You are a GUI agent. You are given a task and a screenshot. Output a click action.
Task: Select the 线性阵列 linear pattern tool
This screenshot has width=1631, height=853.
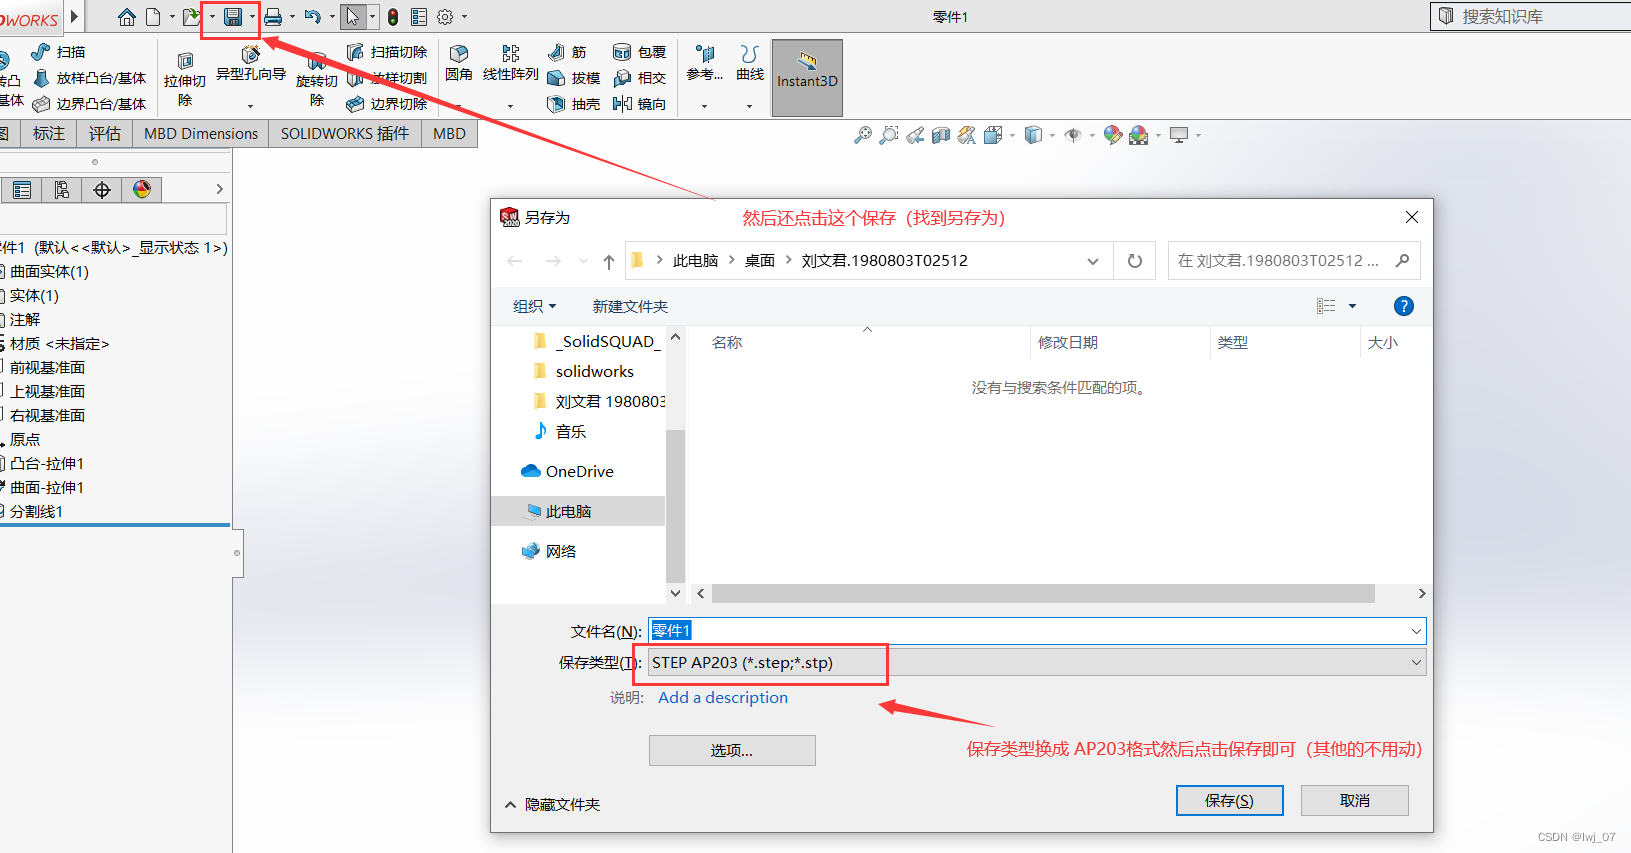(510, 62)
